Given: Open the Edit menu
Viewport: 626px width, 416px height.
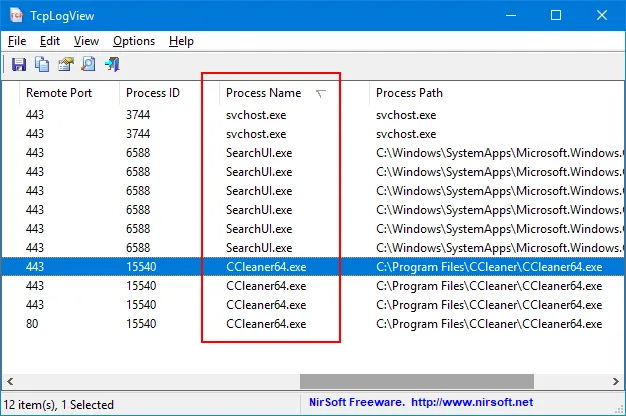Looking at the screenshot, I should (50, 41).
